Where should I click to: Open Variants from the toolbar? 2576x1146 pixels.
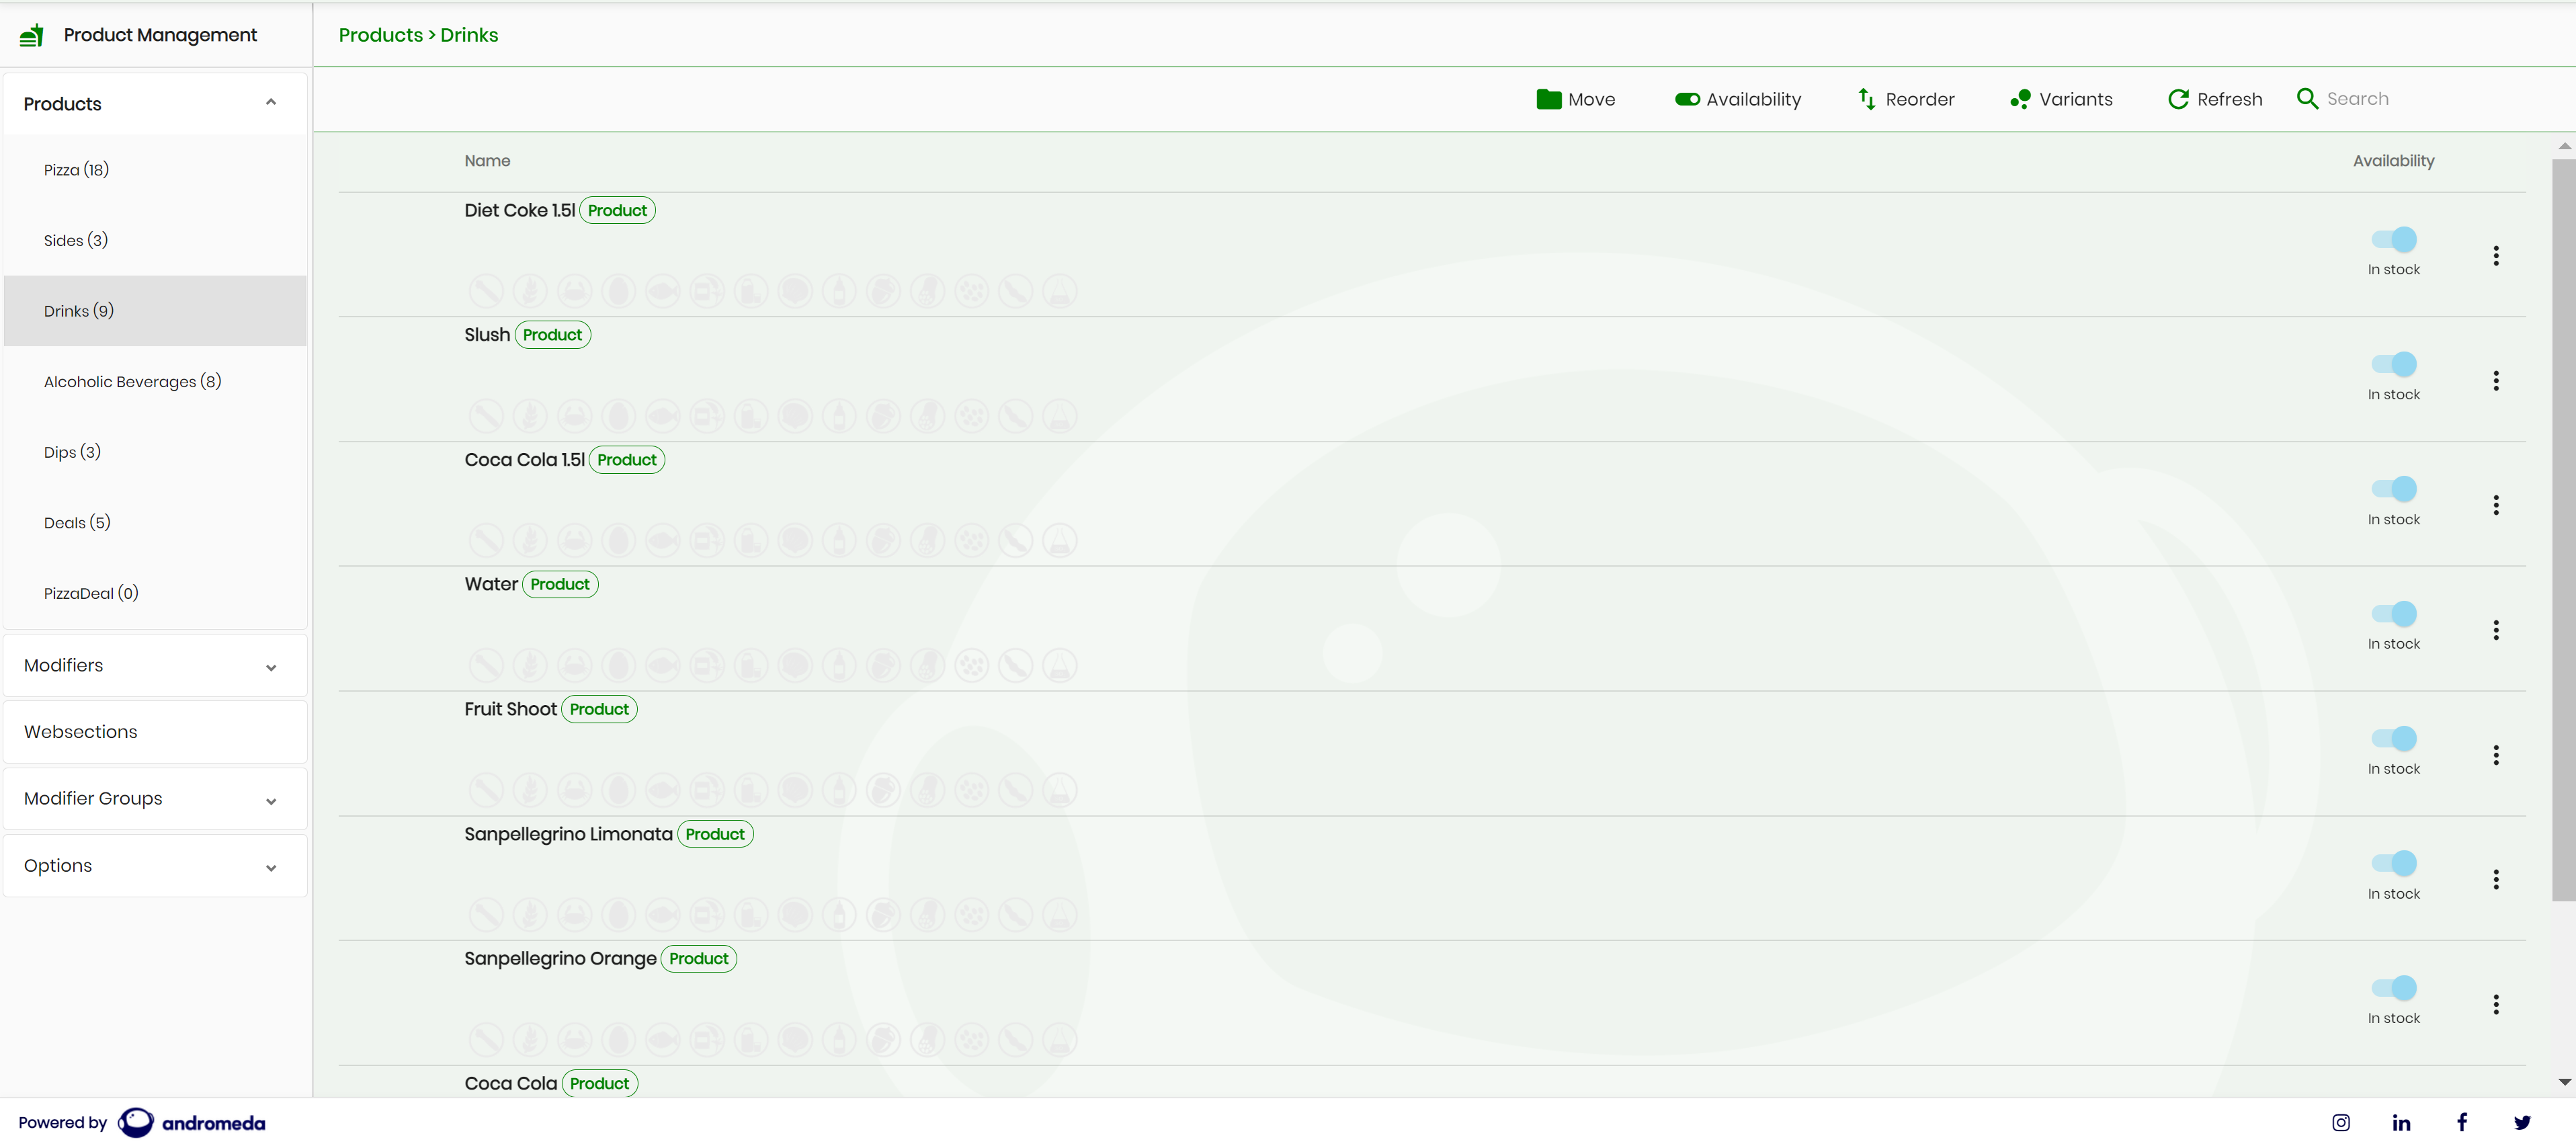[2061, 99]
